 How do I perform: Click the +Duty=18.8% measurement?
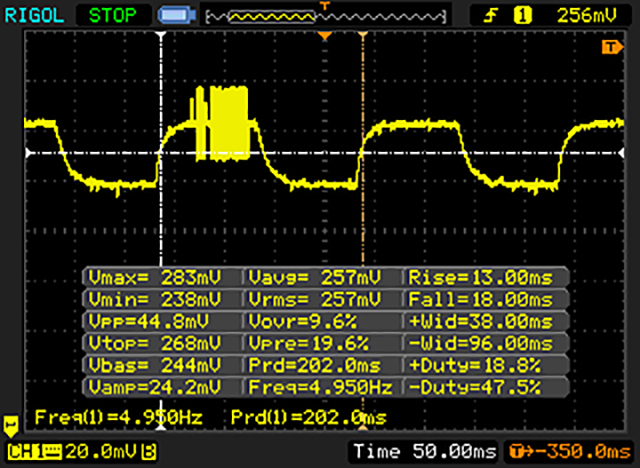click(x=486, y=364)
